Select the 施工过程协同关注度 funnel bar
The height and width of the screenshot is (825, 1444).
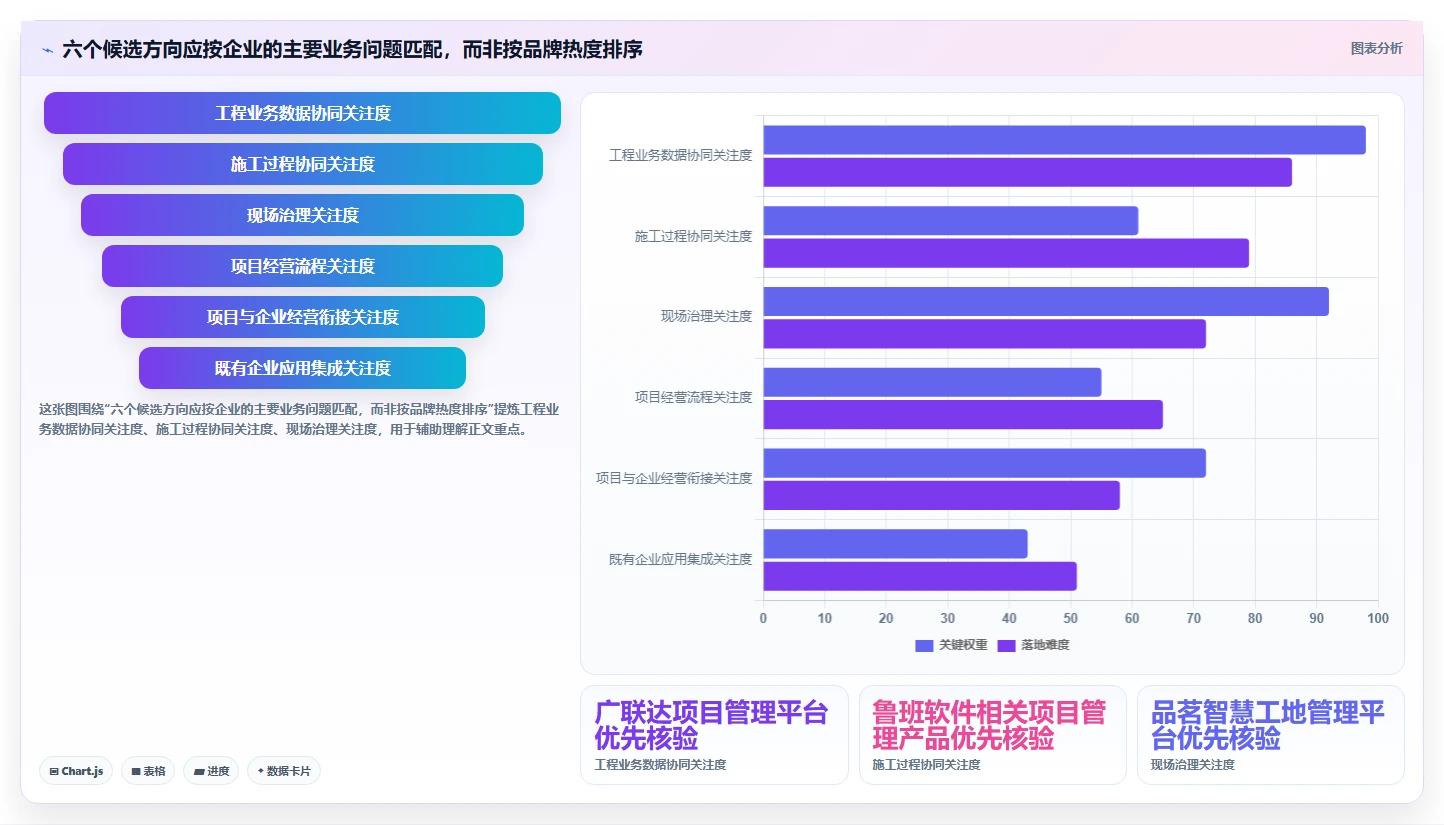(303, 164)
